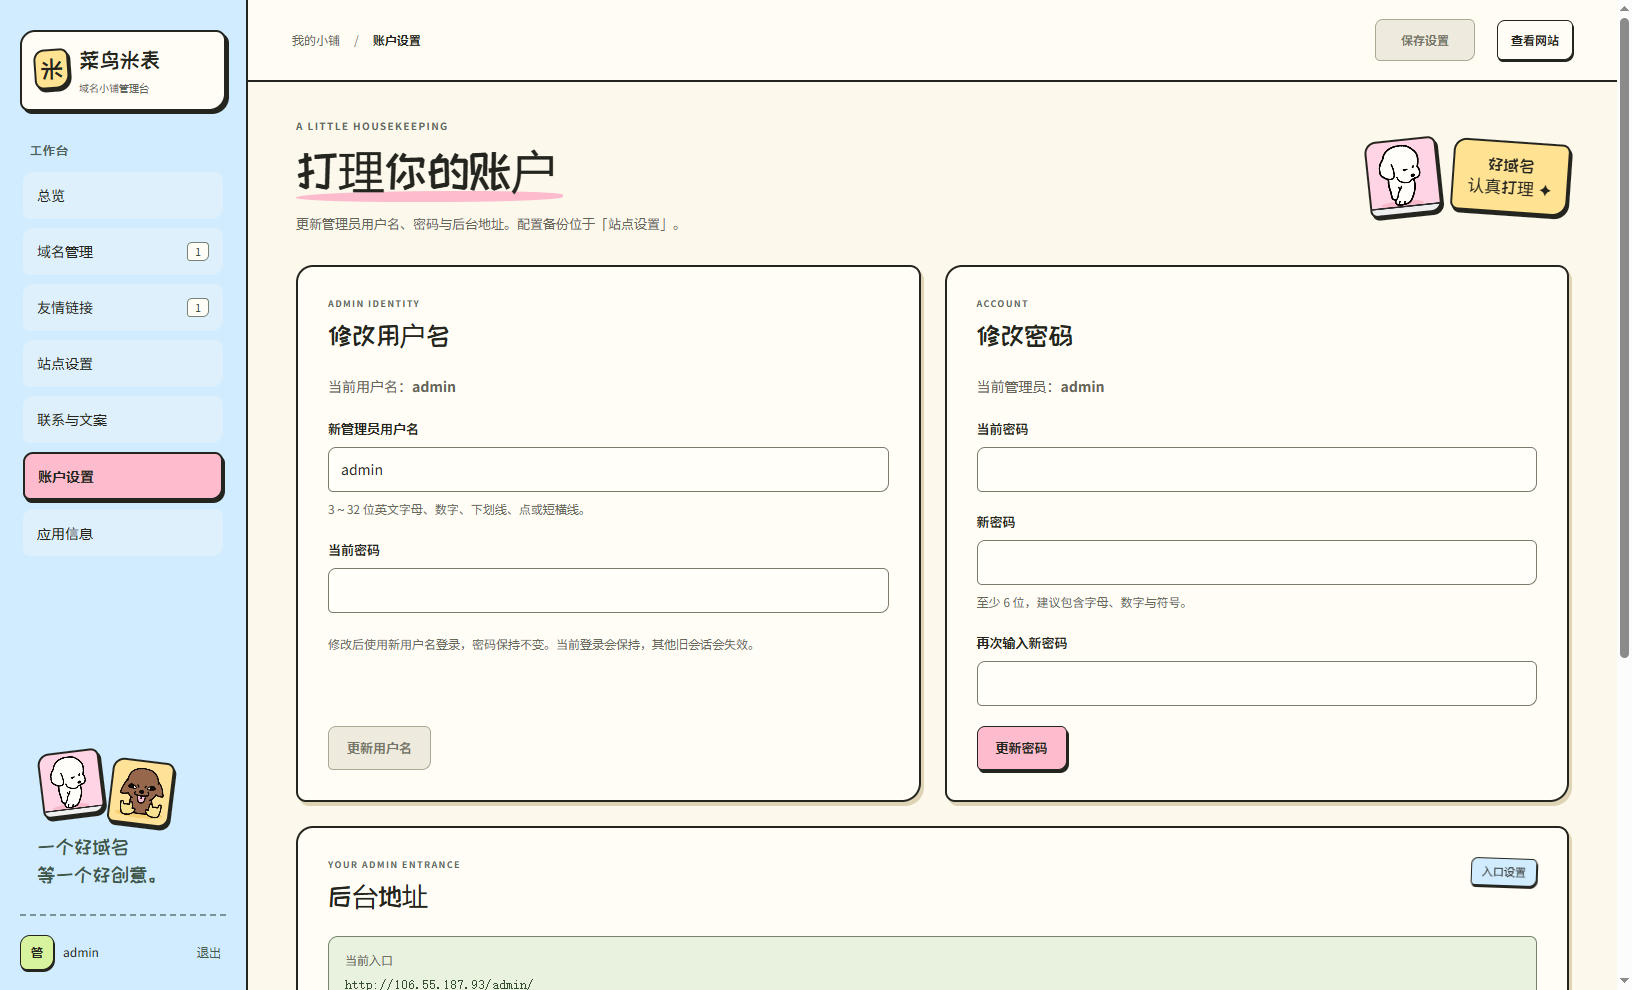Click the green 管 avatar icon
The image size is (1632, 990).
37,953
